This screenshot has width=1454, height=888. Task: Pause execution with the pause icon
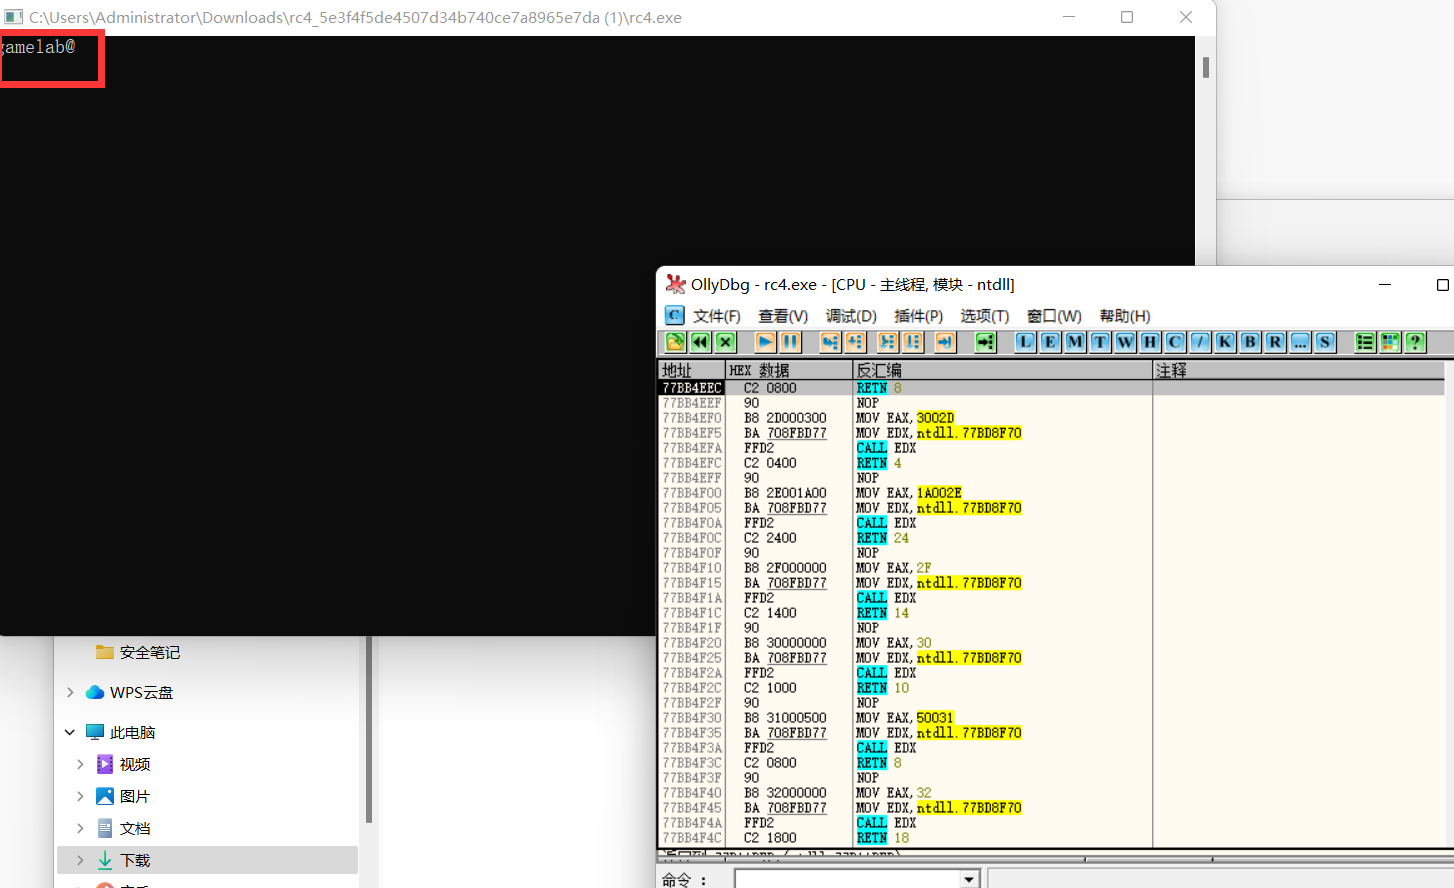pos(790,342)
